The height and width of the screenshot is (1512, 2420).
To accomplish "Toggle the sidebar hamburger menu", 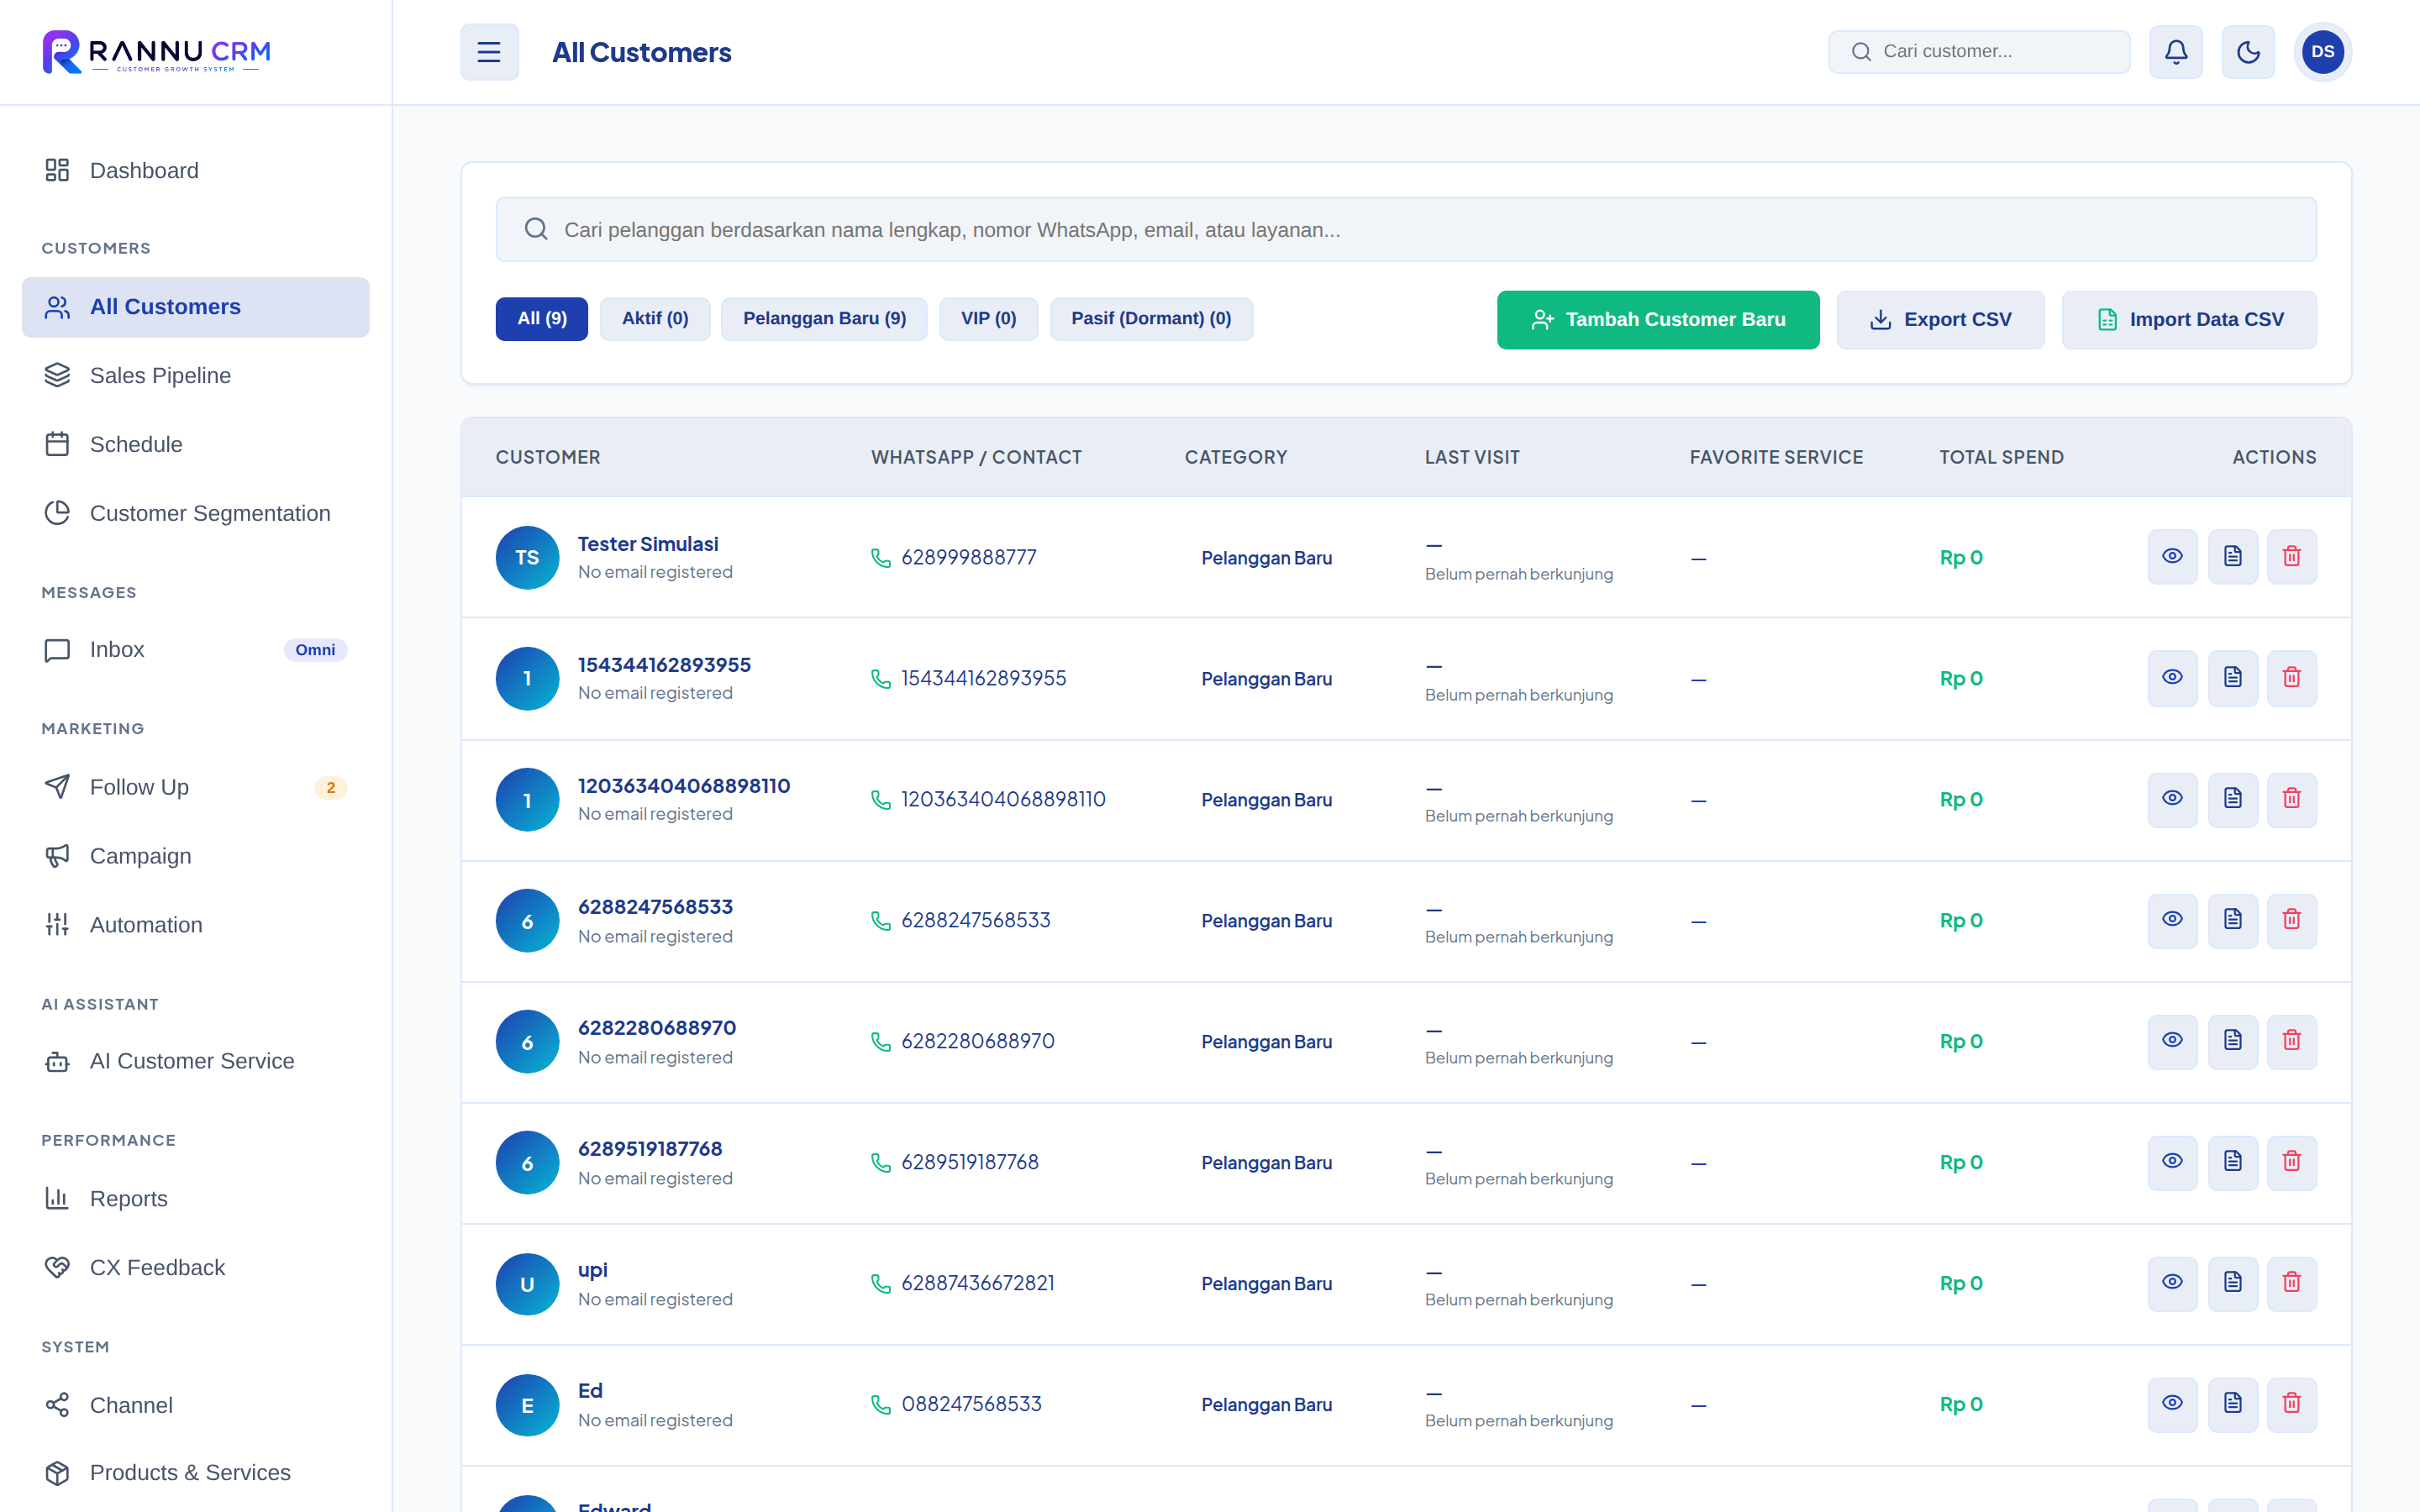I will (489, 52).
